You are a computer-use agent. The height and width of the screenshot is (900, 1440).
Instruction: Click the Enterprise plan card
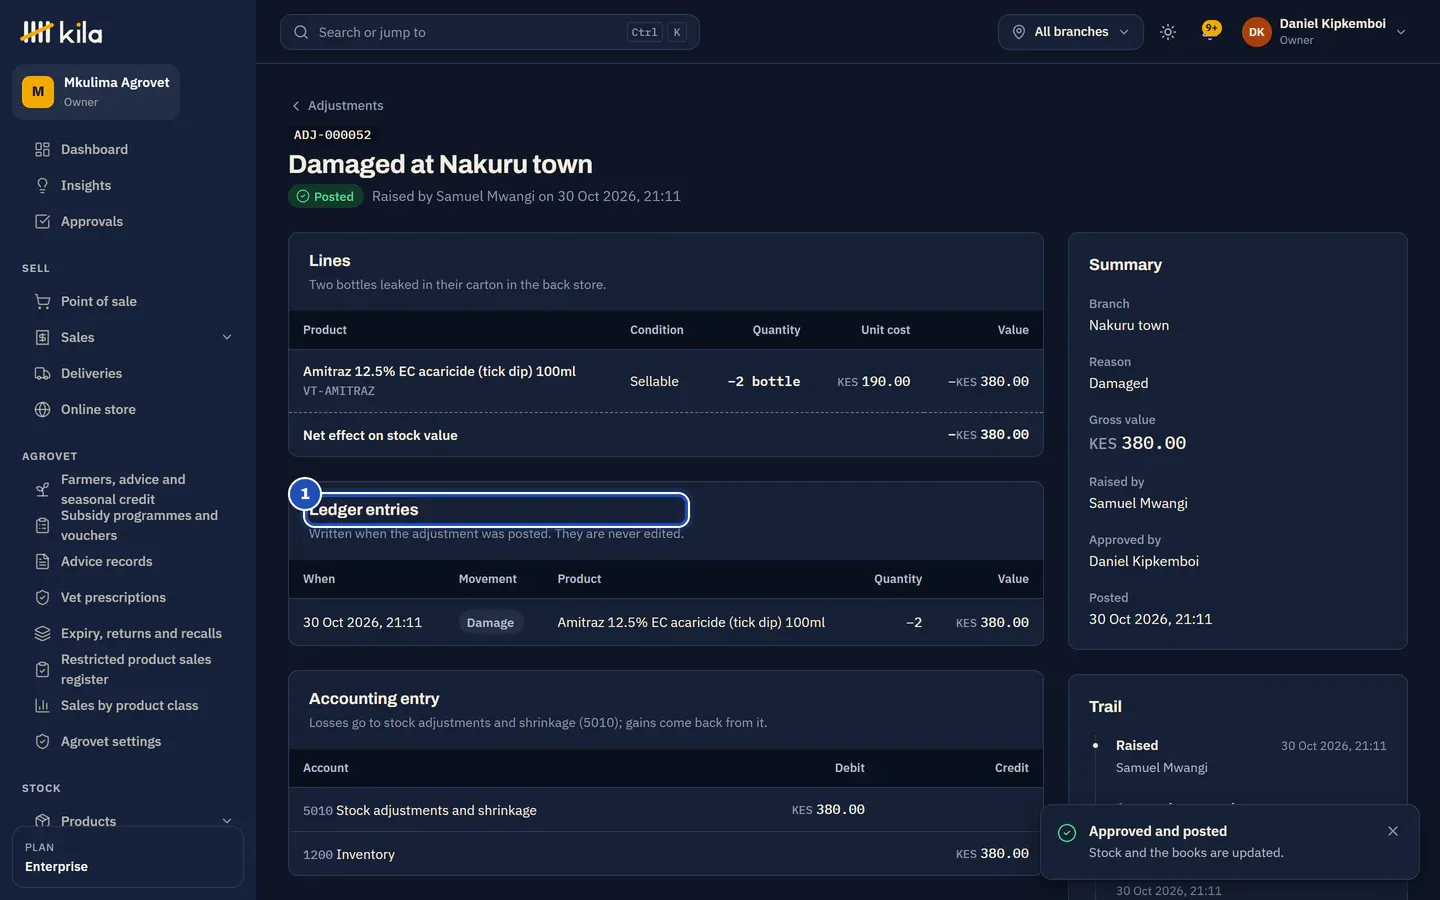pos(128,857)
